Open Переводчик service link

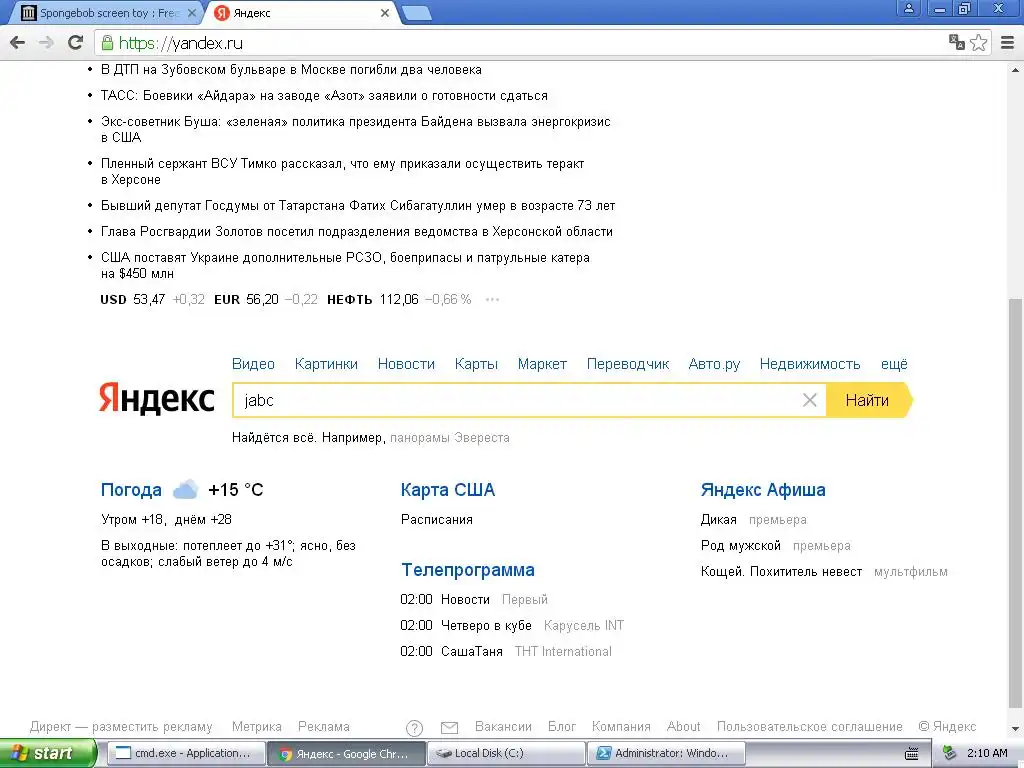click(628, 364)
